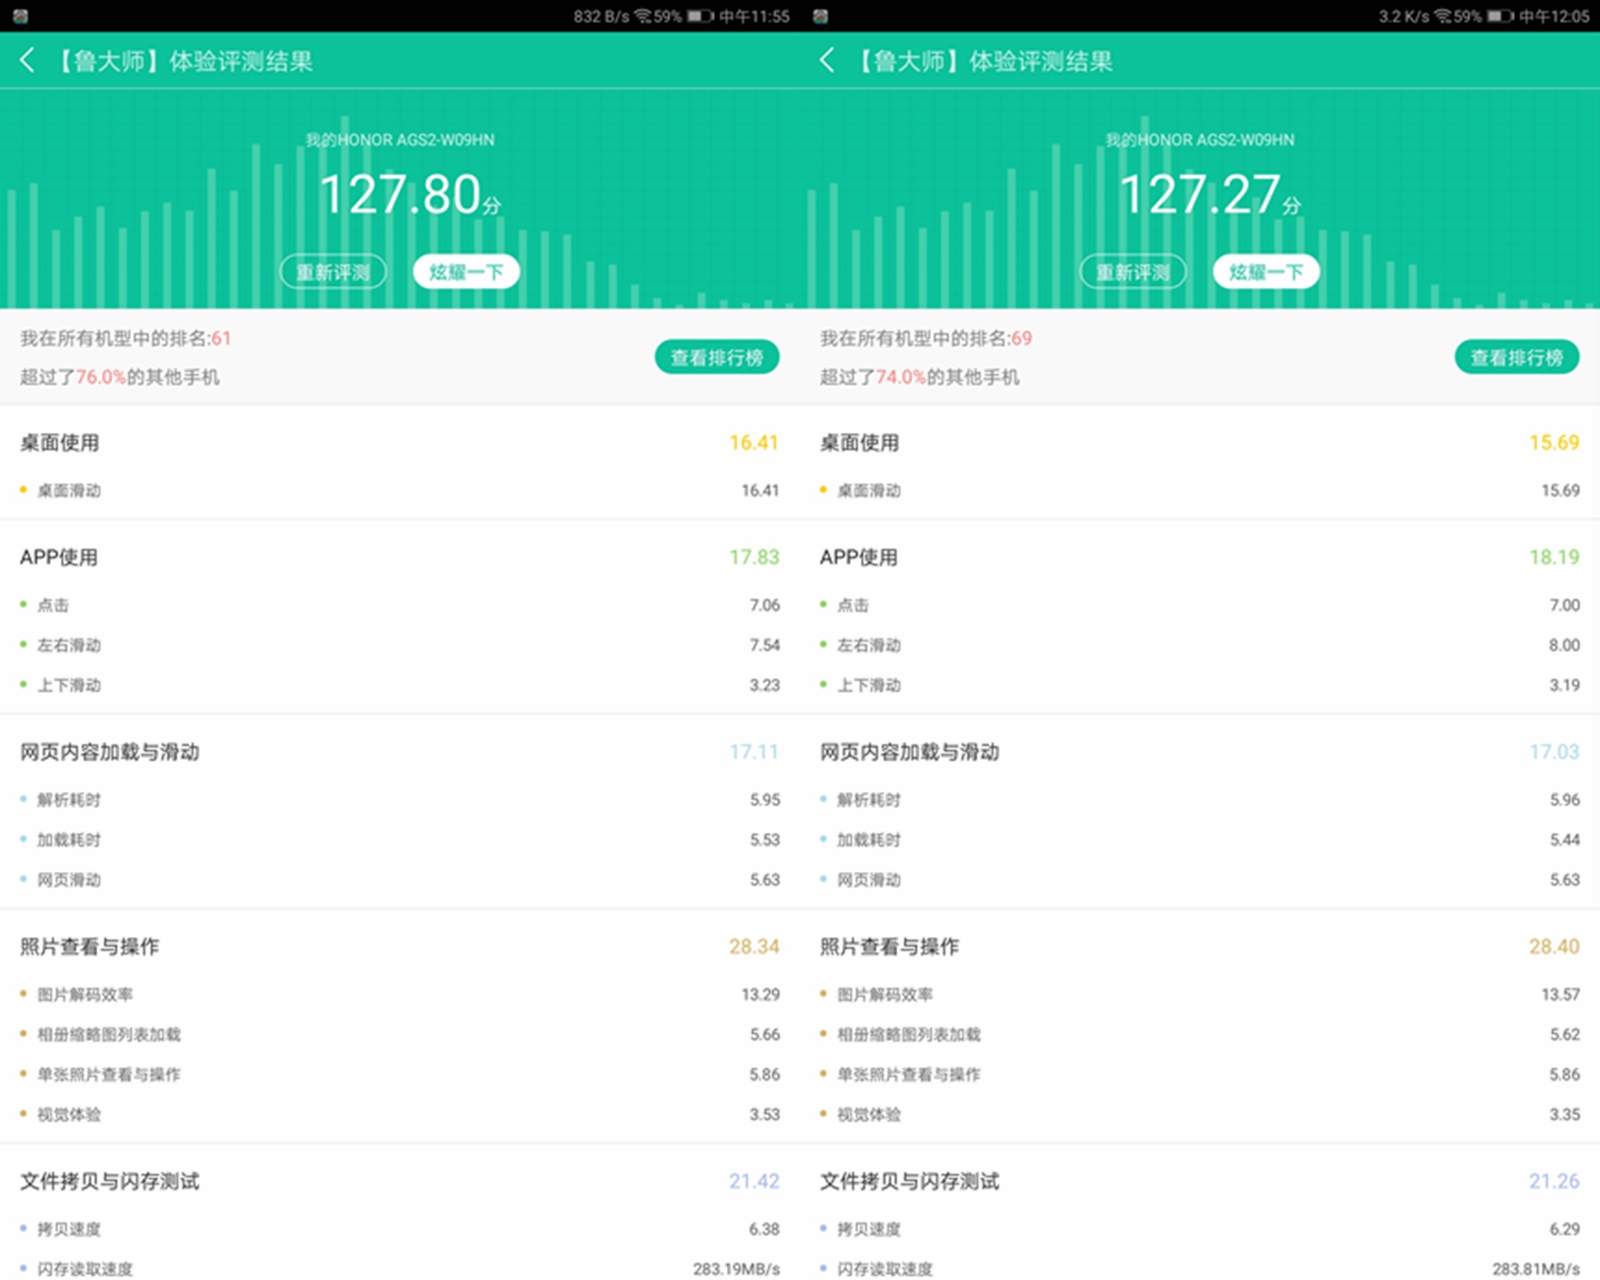1600x1280 pixels.
Task: Open 查看排行榜 from the right ranking section
Action: coord(1516,356)
